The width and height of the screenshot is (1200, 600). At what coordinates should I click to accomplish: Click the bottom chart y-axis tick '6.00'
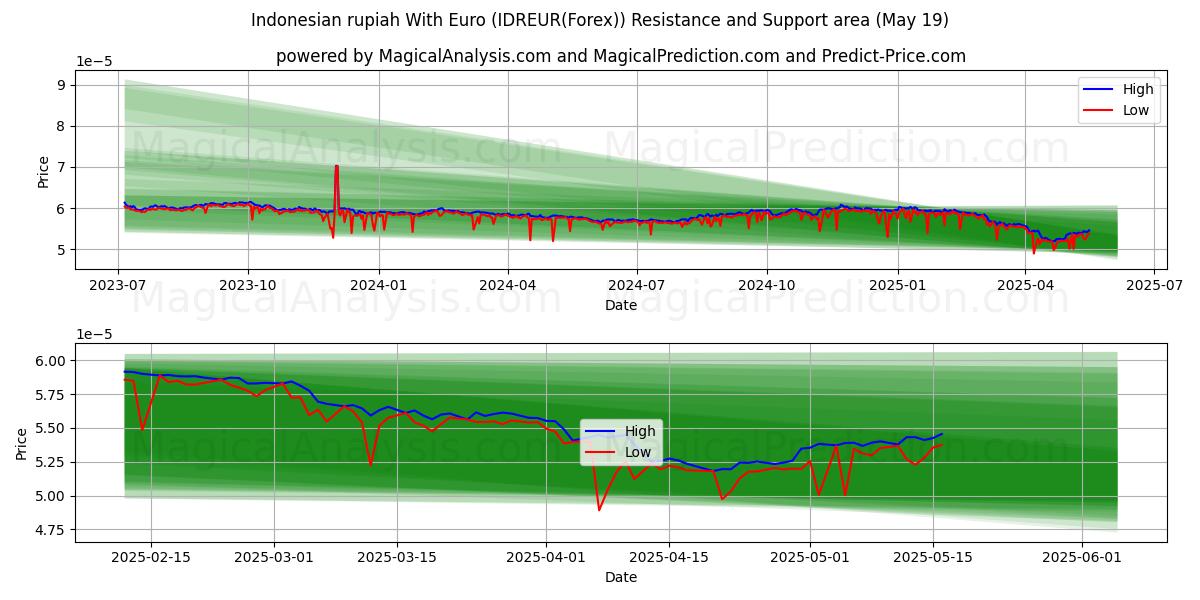click(x=51, y=361)
